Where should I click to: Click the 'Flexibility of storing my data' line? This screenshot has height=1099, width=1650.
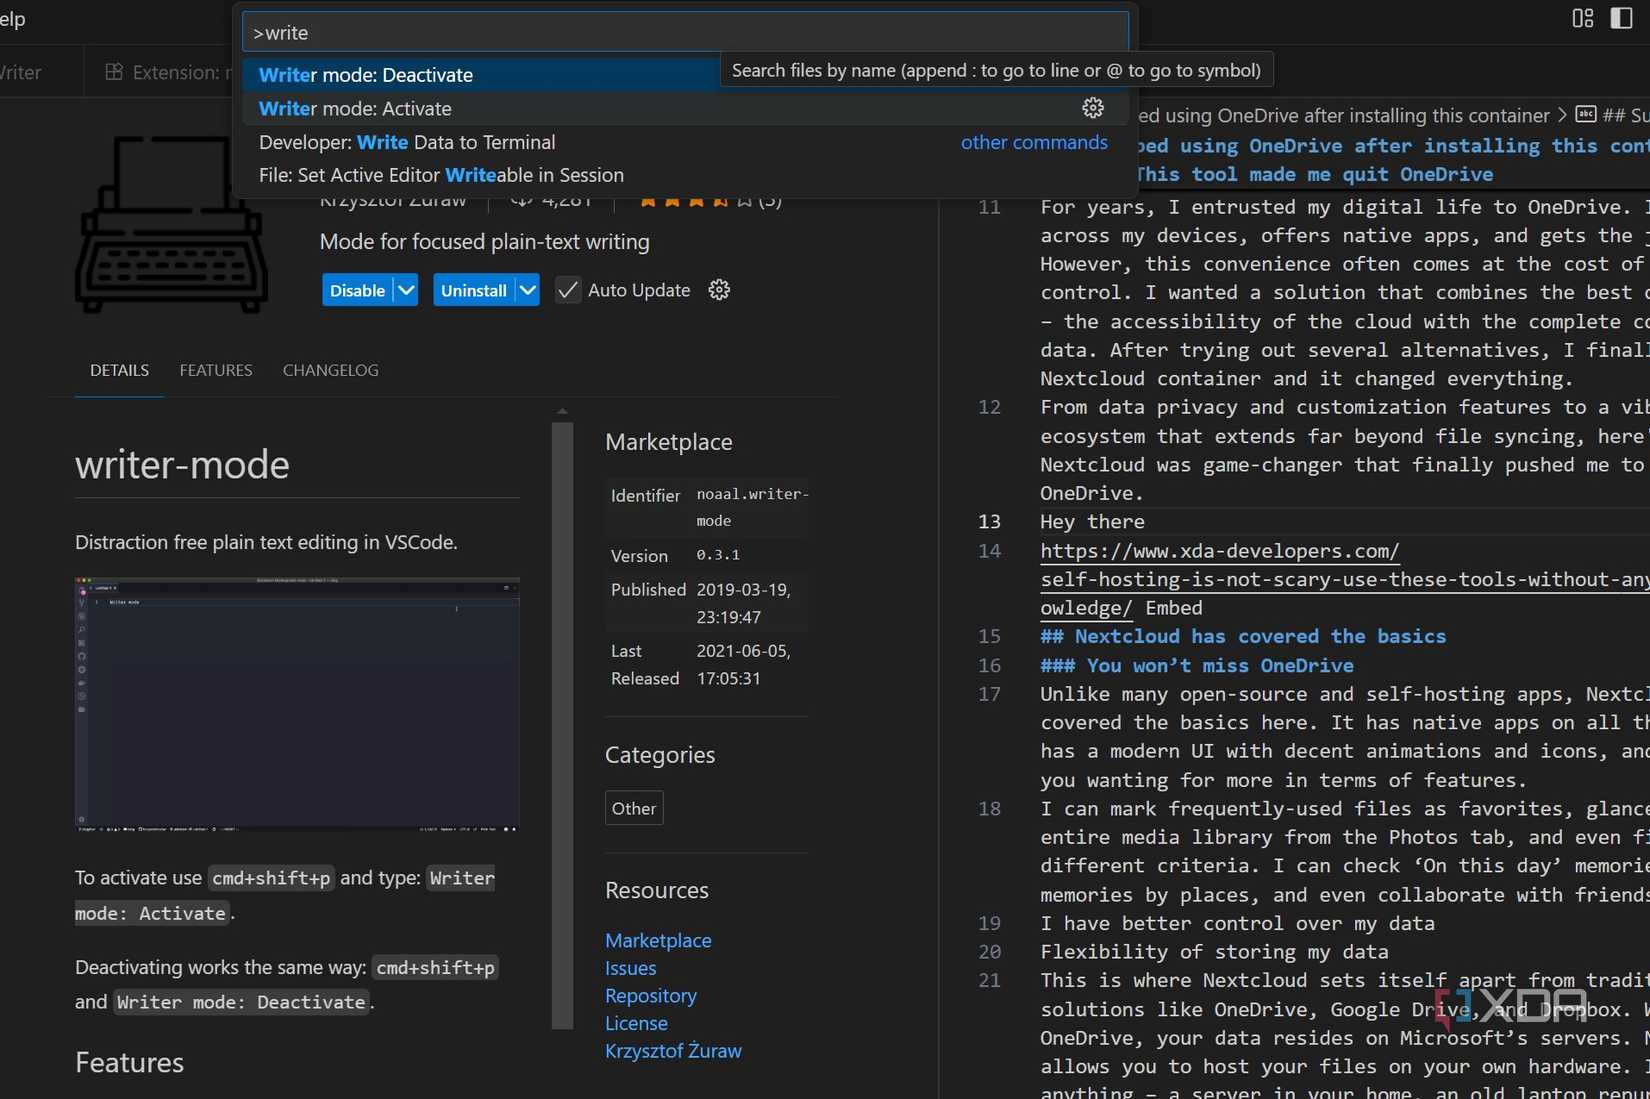(1214, 952)
